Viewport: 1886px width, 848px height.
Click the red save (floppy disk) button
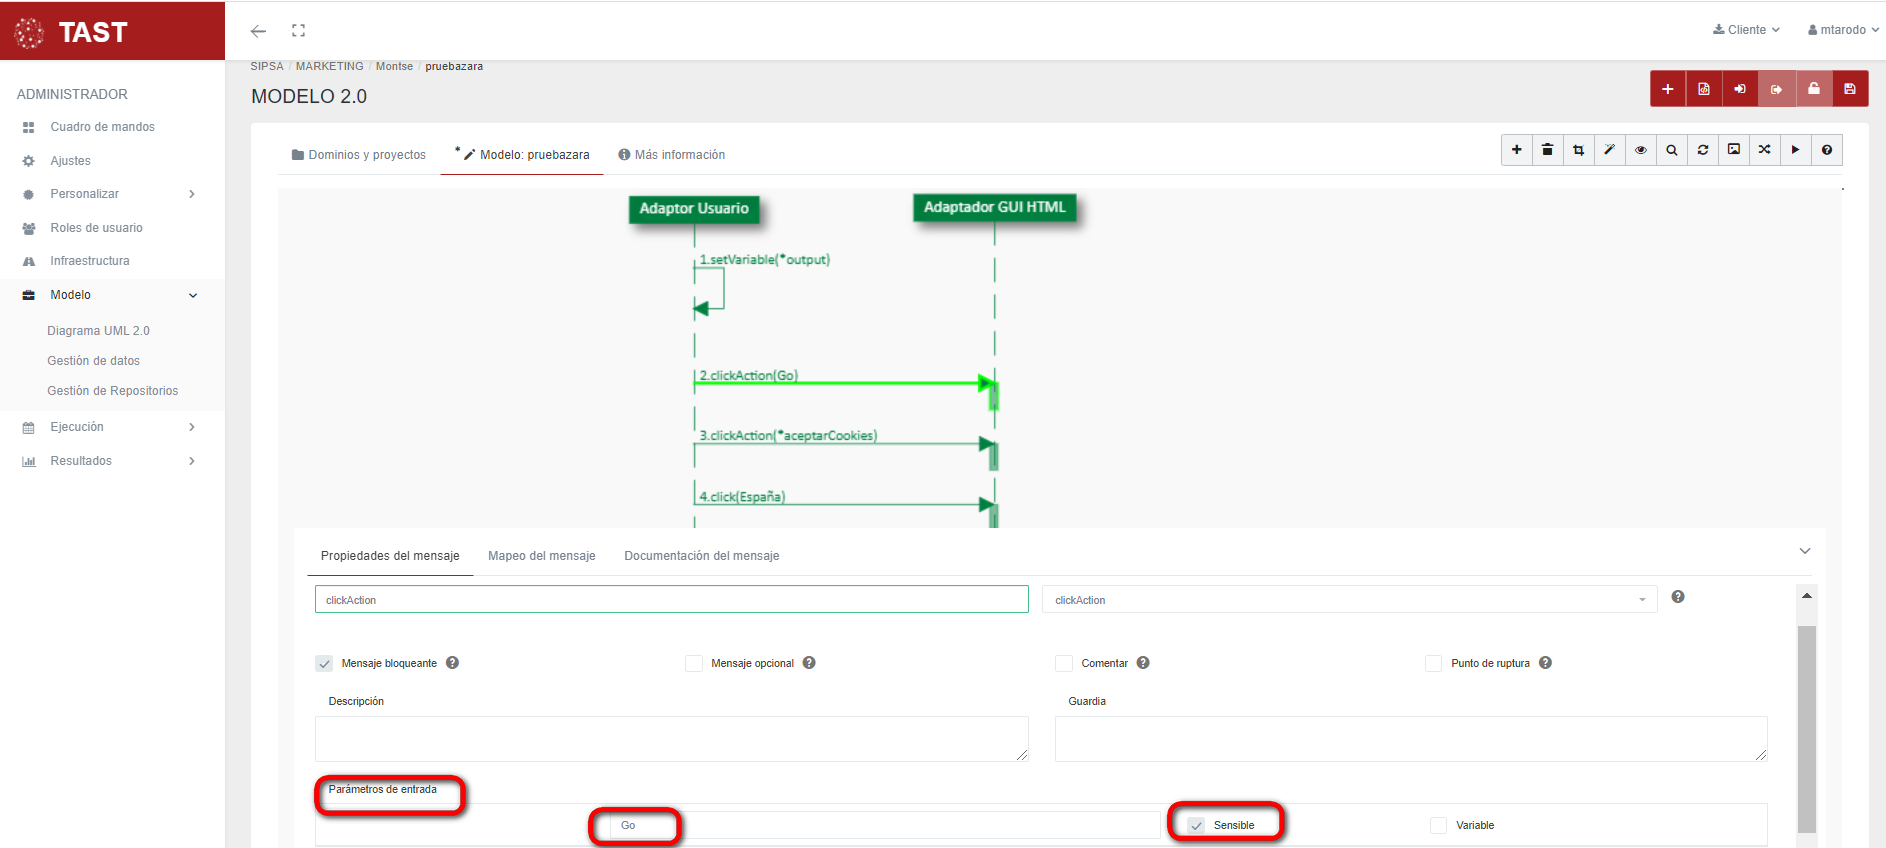[1849, 89]
